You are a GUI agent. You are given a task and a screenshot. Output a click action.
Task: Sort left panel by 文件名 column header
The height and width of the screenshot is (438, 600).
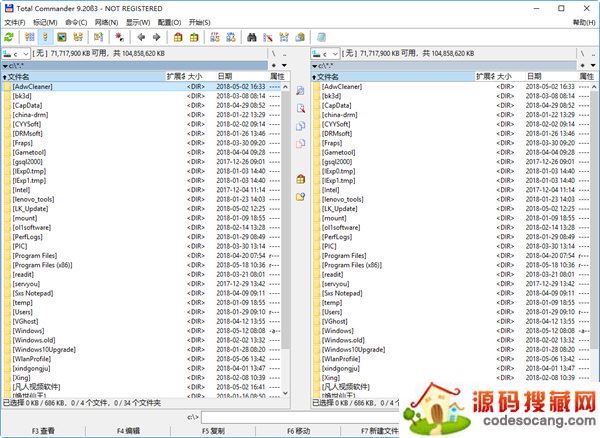tap(83, 77)
